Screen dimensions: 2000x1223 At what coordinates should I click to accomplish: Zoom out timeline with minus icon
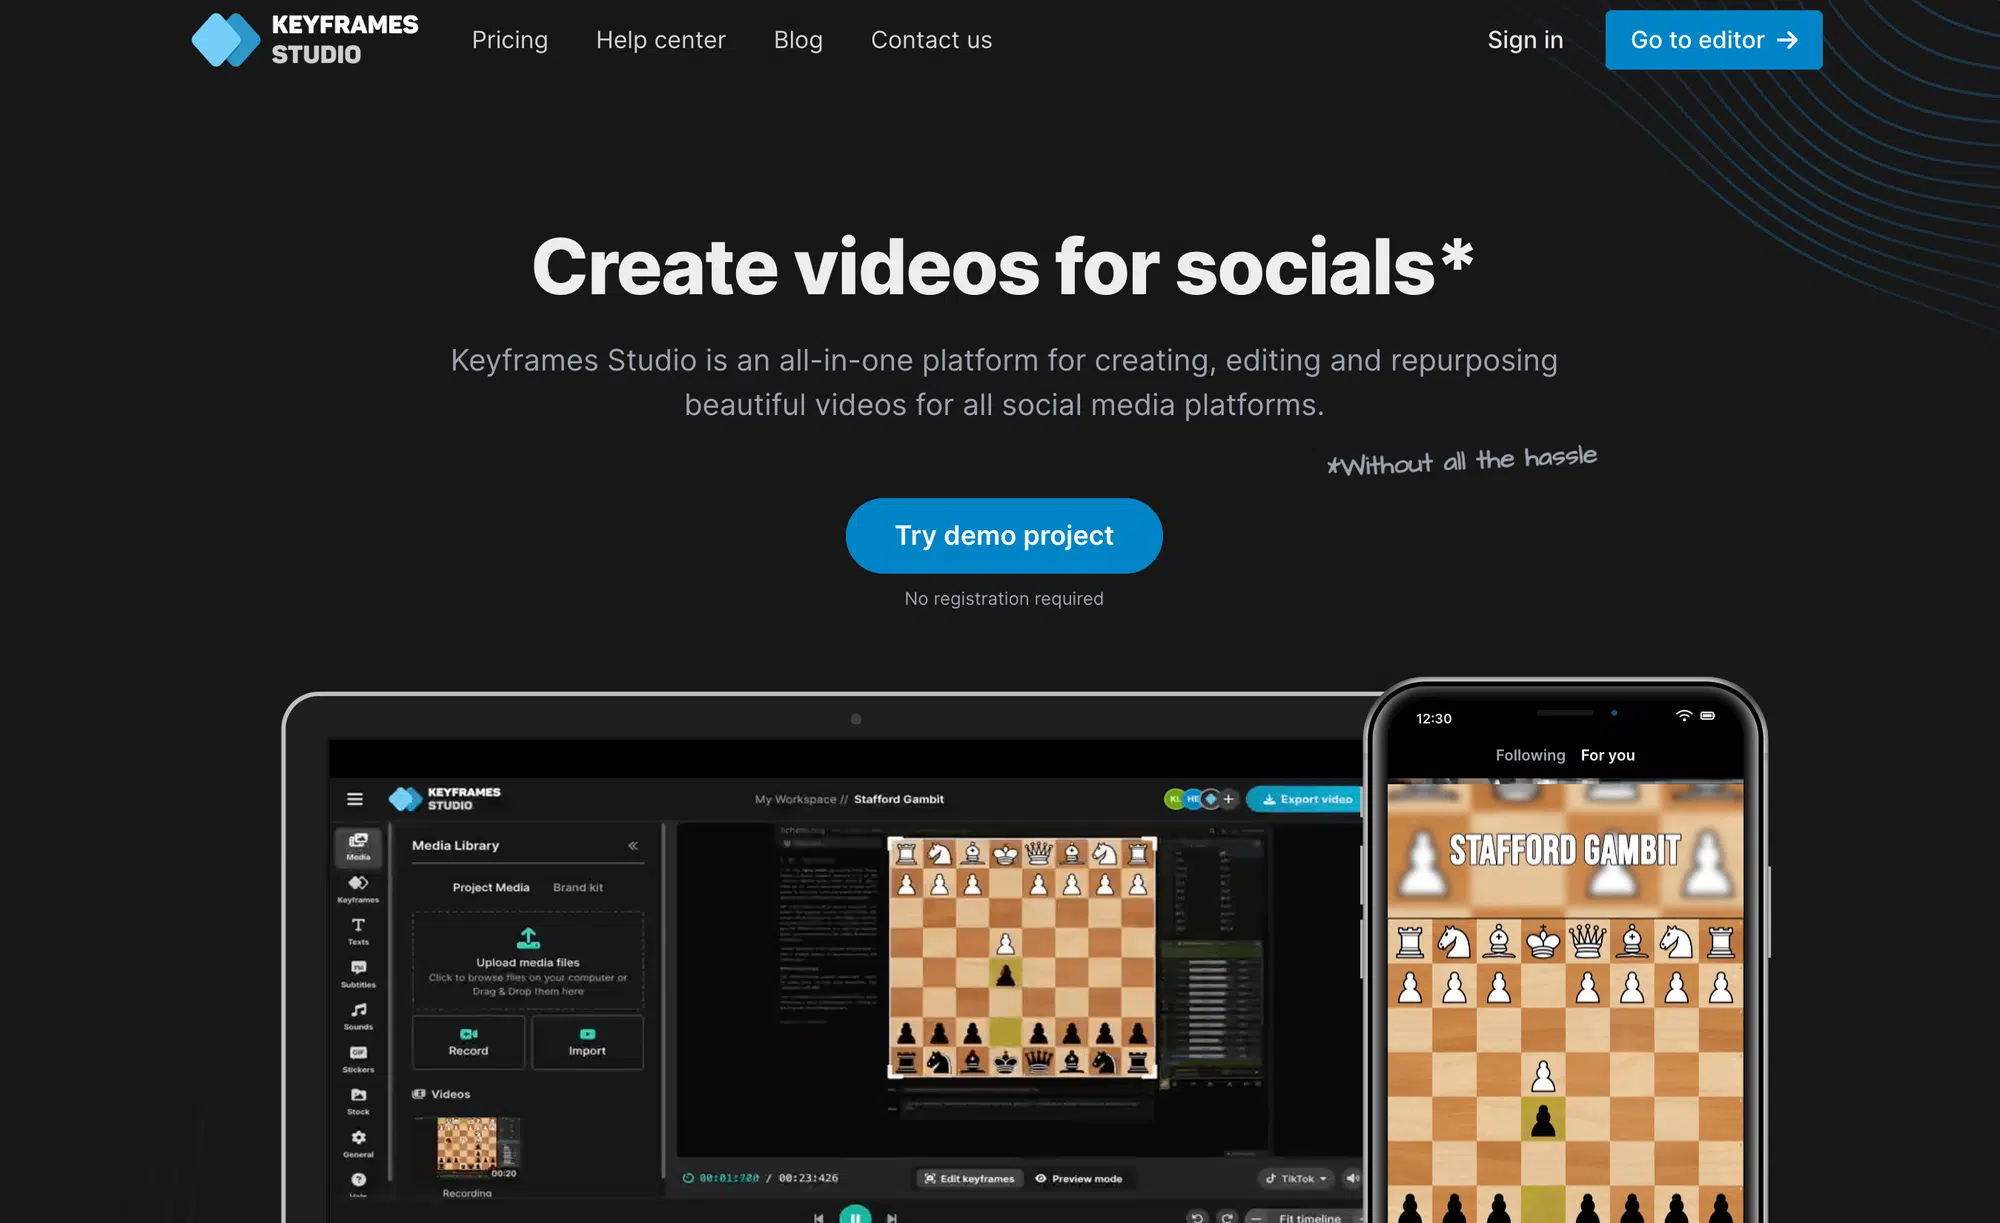point(1256,1217)
